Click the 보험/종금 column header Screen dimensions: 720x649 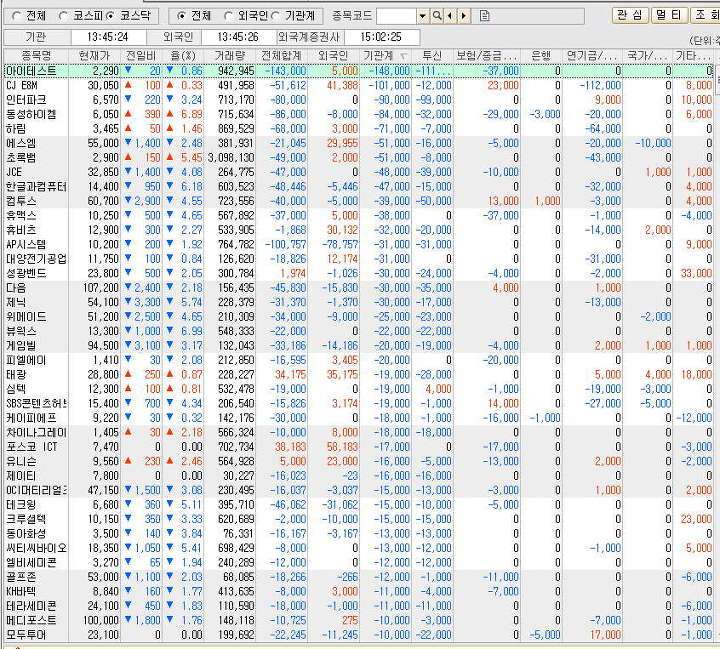tap(486, 56)
